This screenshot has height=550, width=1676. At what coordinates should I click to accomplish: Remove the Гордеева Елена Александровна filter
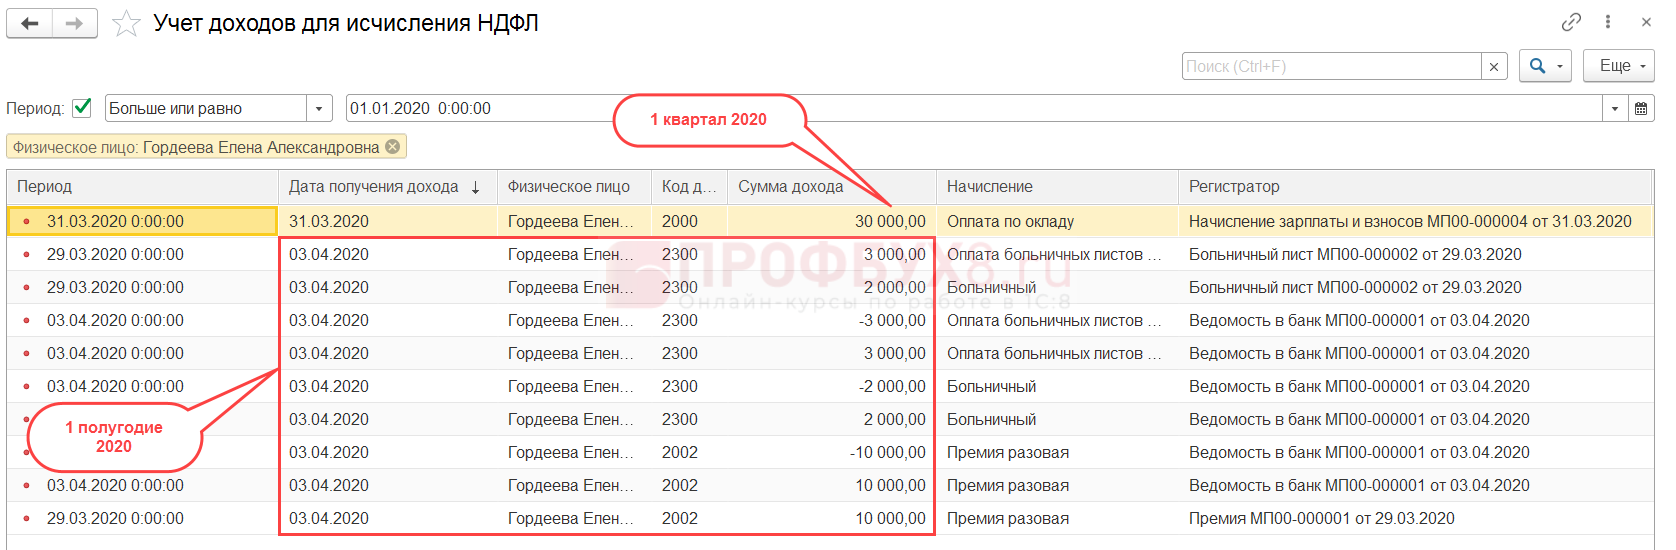coord(393,147)
